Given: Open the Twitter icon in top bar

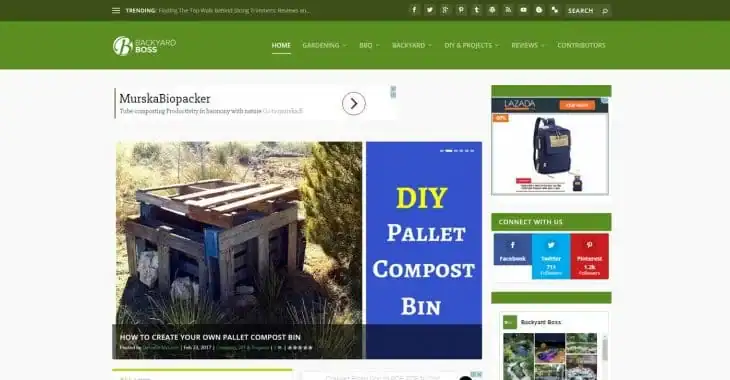Looking at the screenshot, I should [430, 10].
